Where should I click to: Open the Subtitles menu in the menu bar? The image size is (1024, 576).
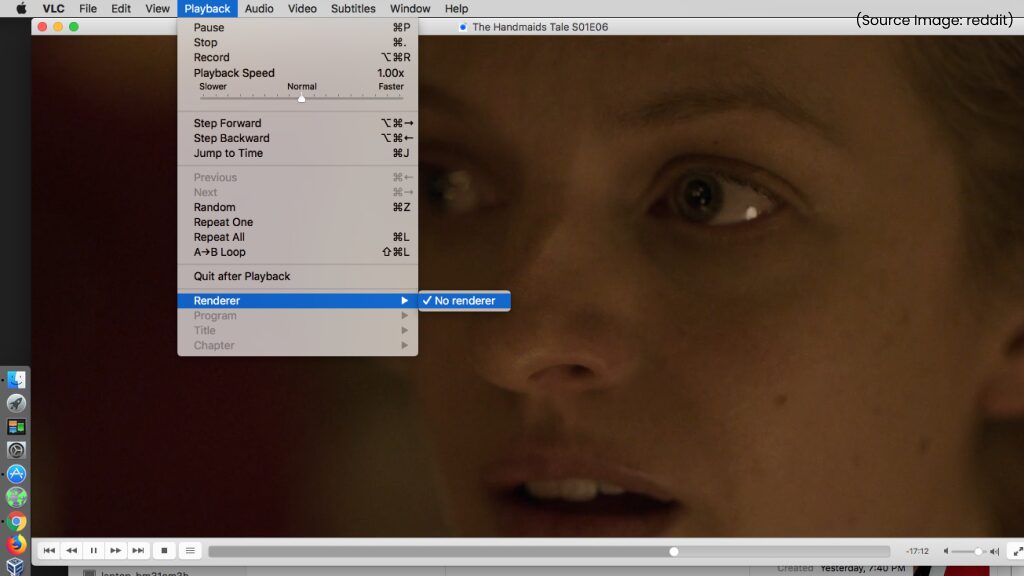pyautogui.click(x=353, y=9)
